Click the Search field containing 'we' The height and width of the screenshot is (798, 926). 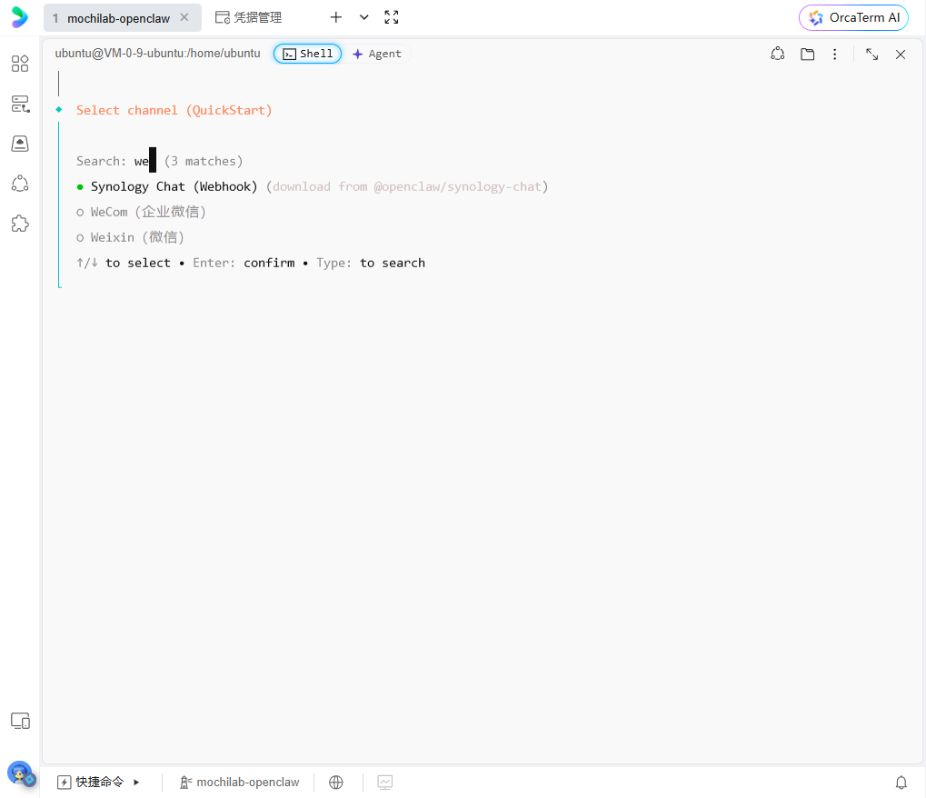click(116, 161)
